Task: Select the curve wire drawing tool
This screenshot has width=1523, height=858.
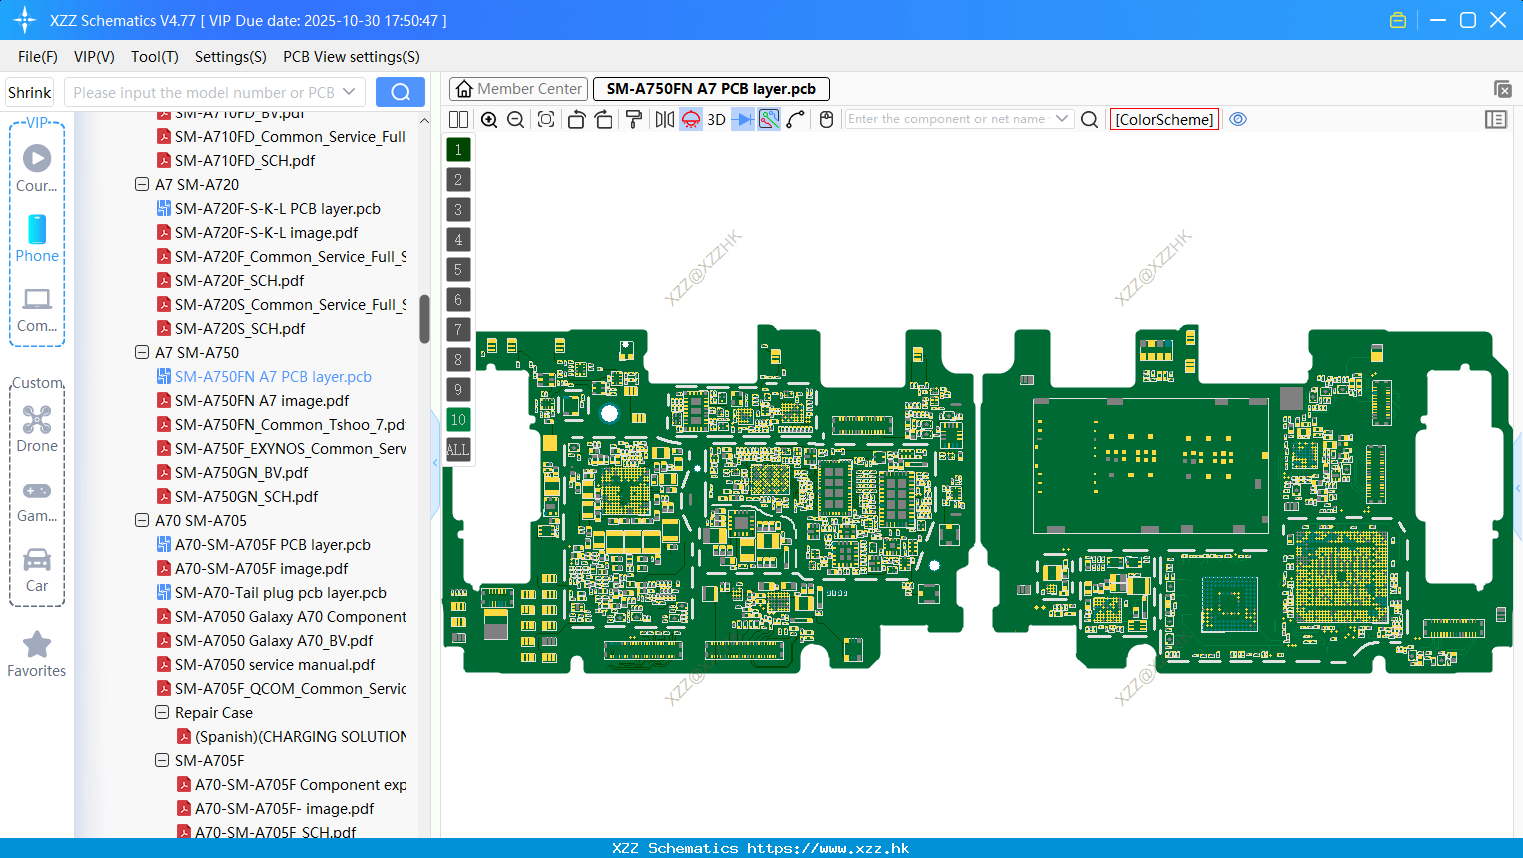Action: coord(796,119)
